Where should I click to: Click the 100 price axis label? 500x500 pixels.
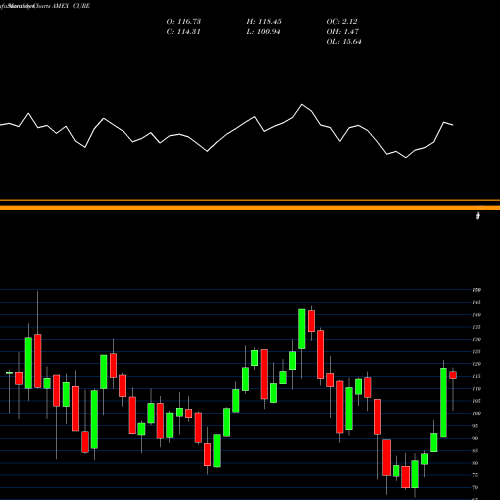(477, 413)
